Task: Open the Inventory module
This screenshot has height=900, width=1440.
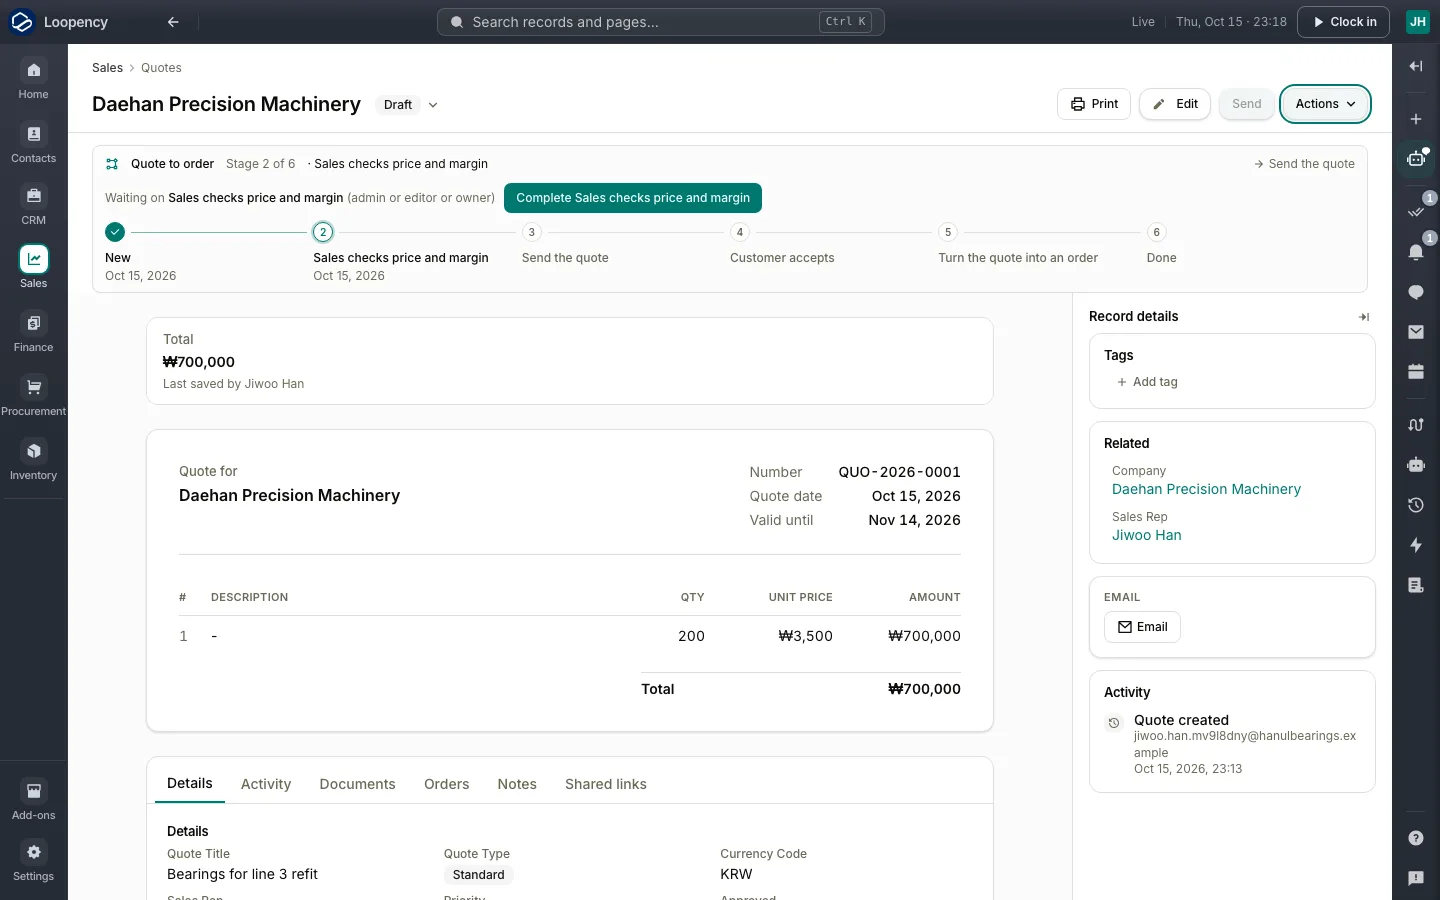Action: (33, 460)
